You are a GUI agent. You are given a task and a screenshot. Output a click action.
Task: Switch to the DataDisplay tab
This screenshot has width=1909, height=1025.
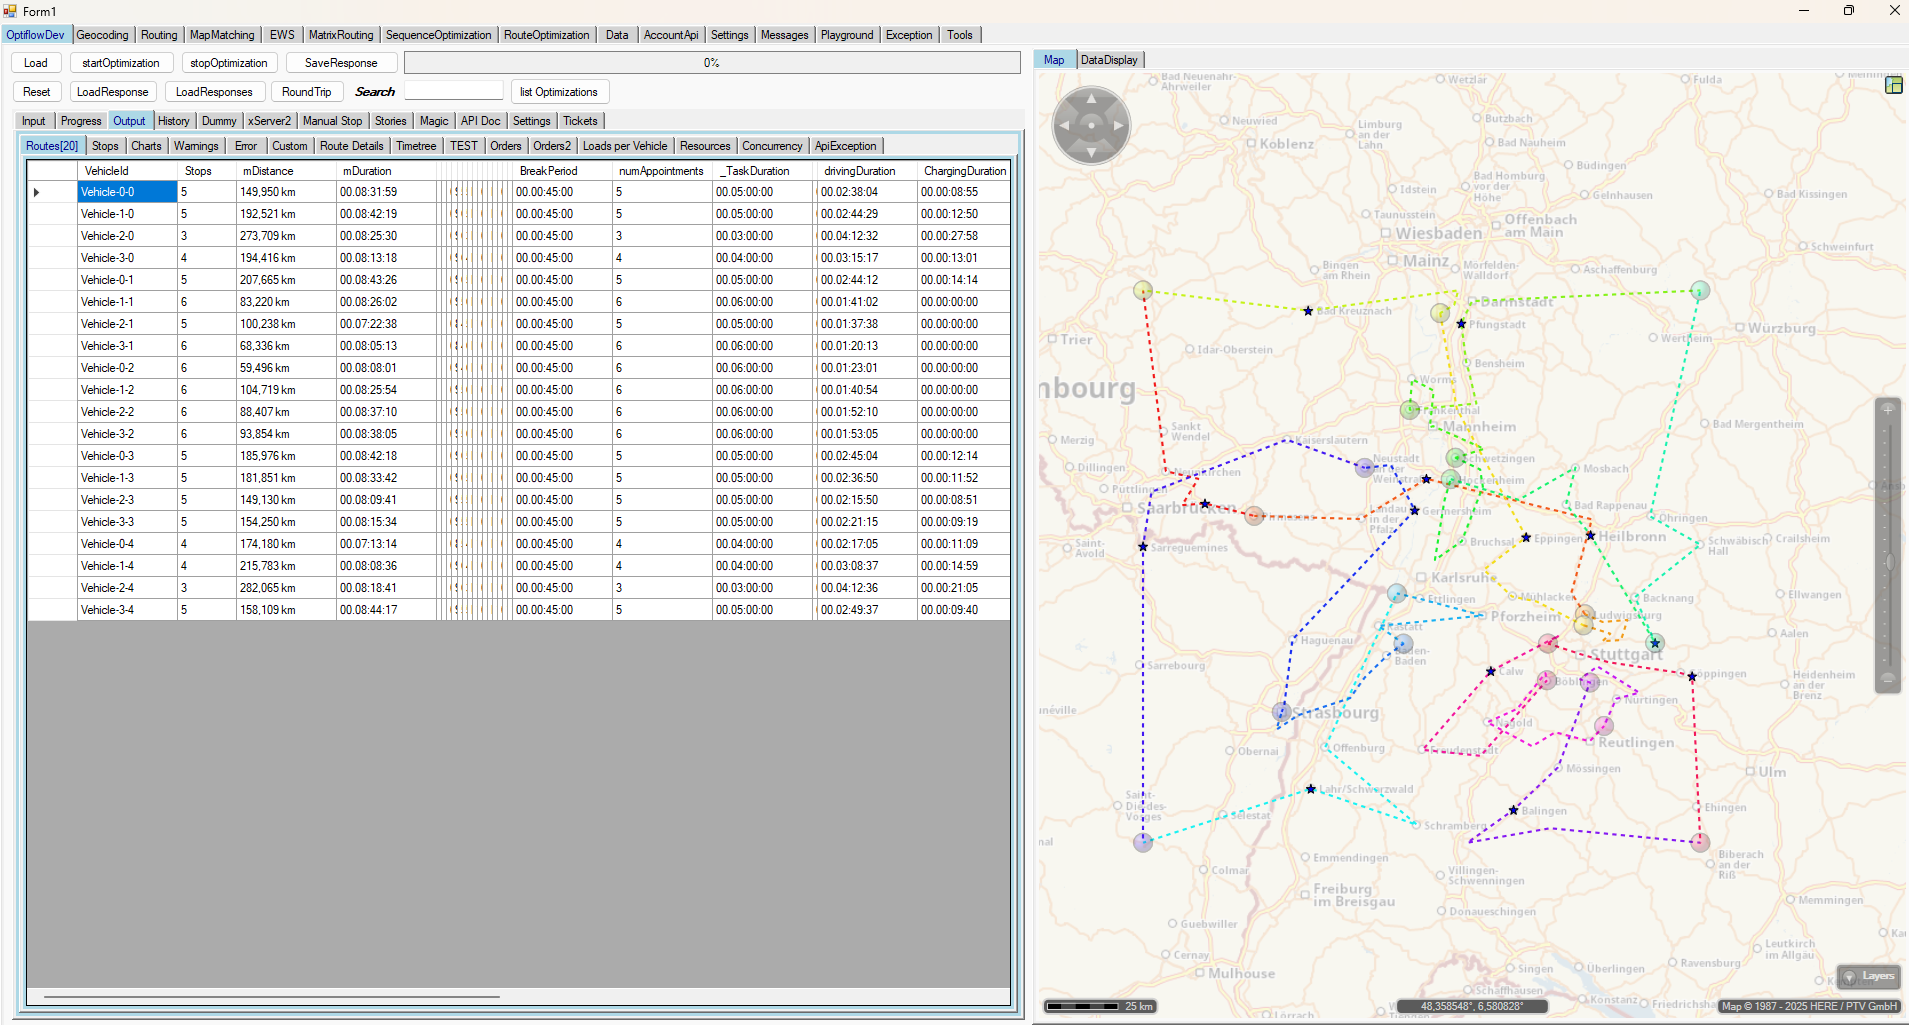1109,60
